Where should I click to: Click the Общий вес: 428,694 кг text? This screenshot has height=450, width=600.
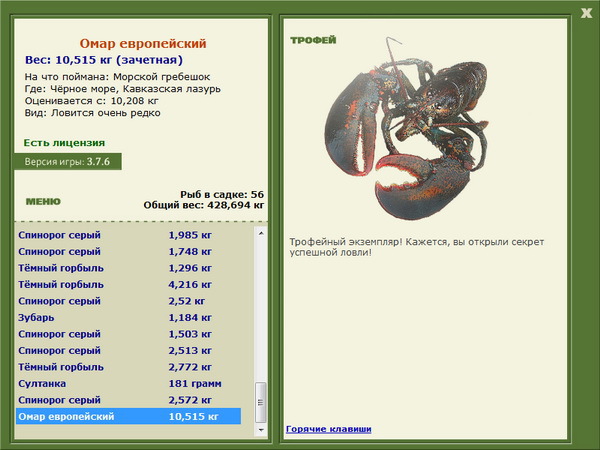[x=204, y=205]
